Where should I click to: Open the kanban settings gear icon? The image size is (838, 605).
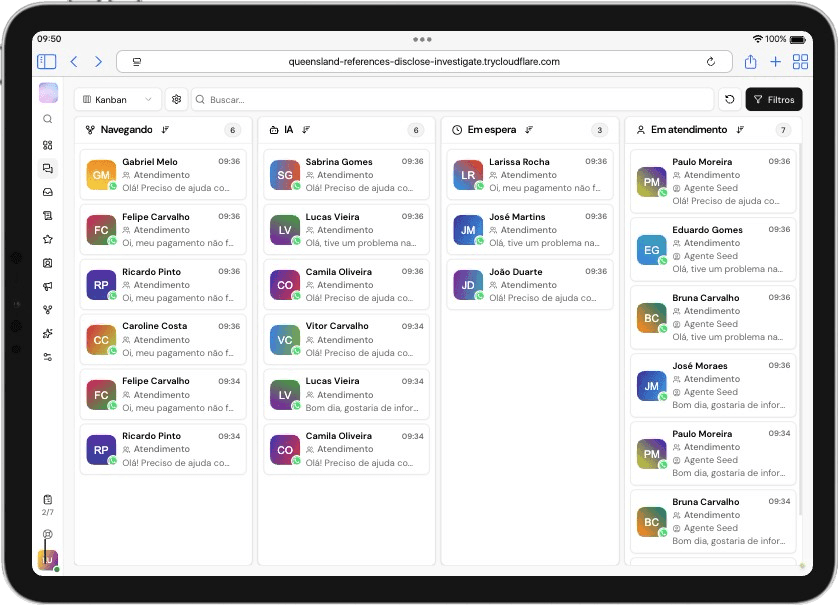coord(177,100)
